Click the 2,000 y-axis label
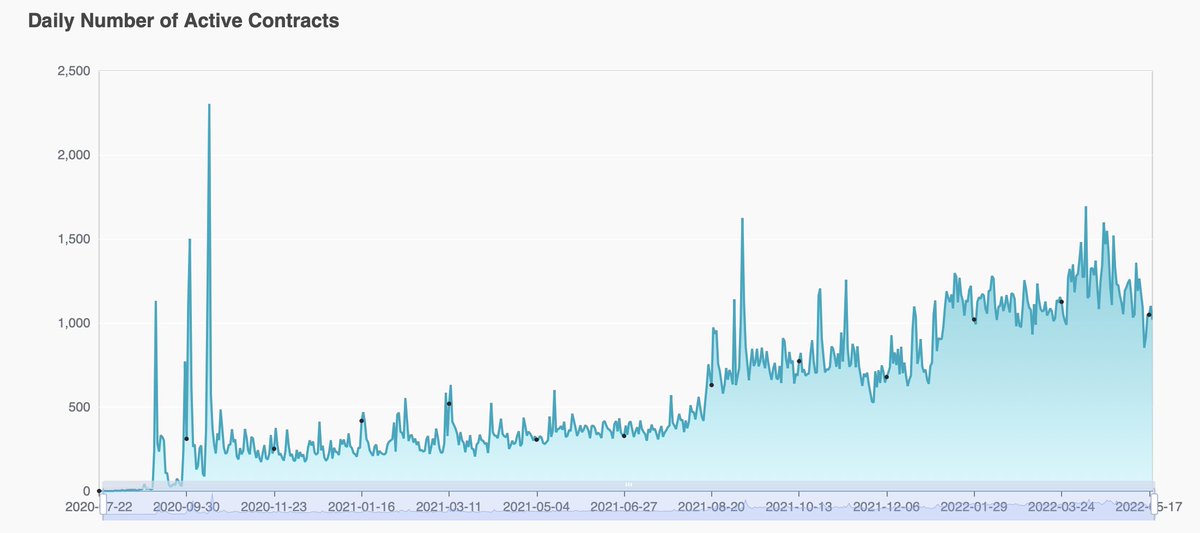Image resolution: width=1200 pixels, height=533 pixels. coord(75,155)
